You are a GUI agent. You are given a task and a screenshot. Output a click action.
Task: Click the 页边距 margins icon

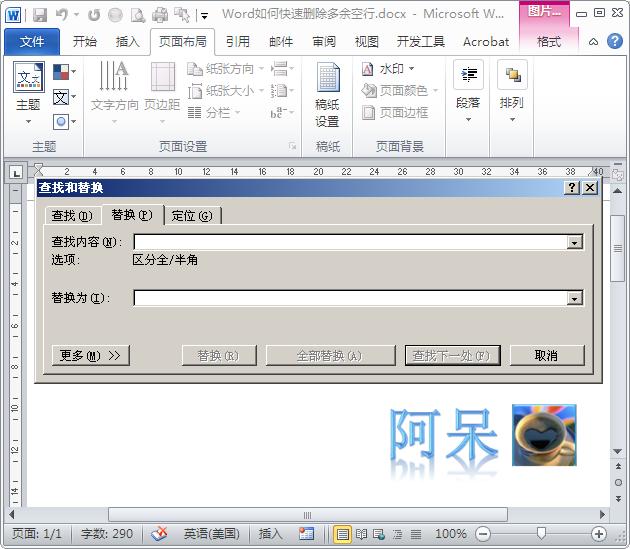coord(162,76)
